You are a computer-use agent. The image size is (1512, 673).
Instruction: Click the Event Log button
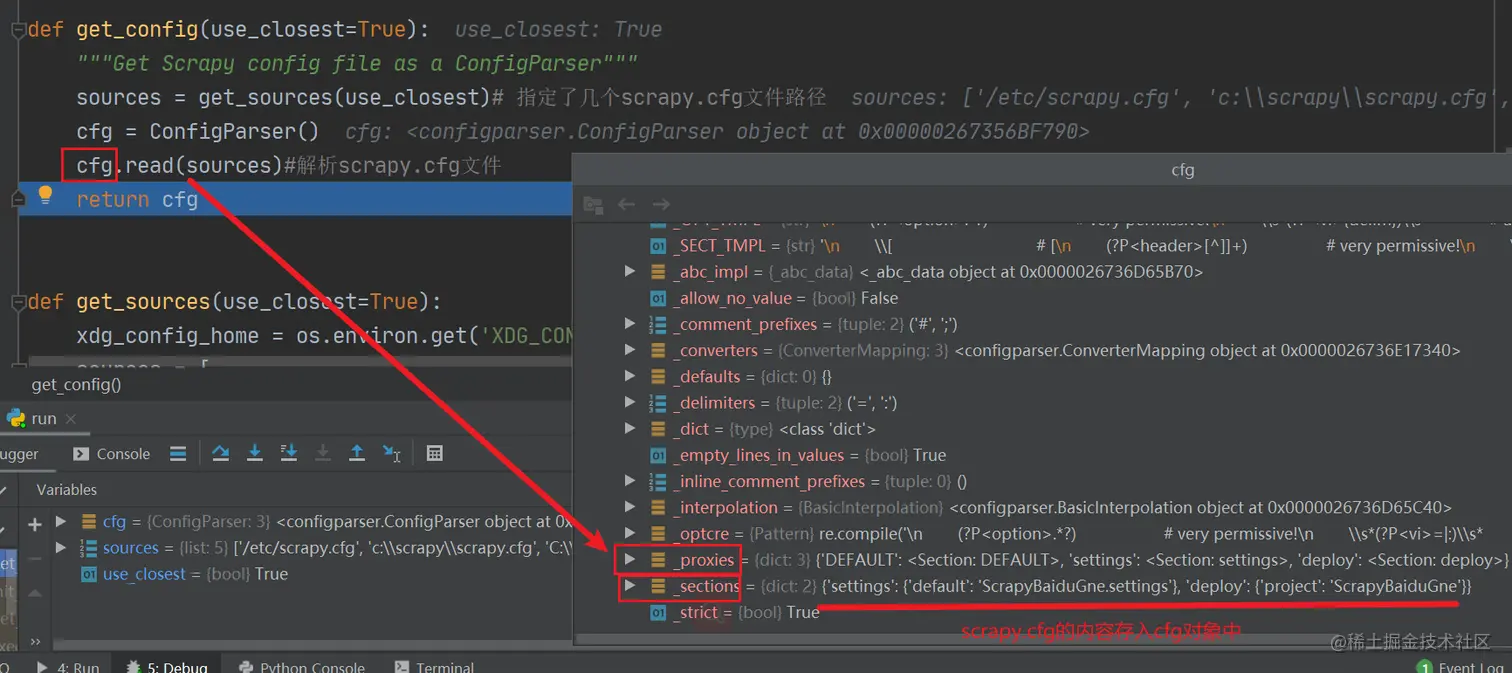pos(1462,666)
